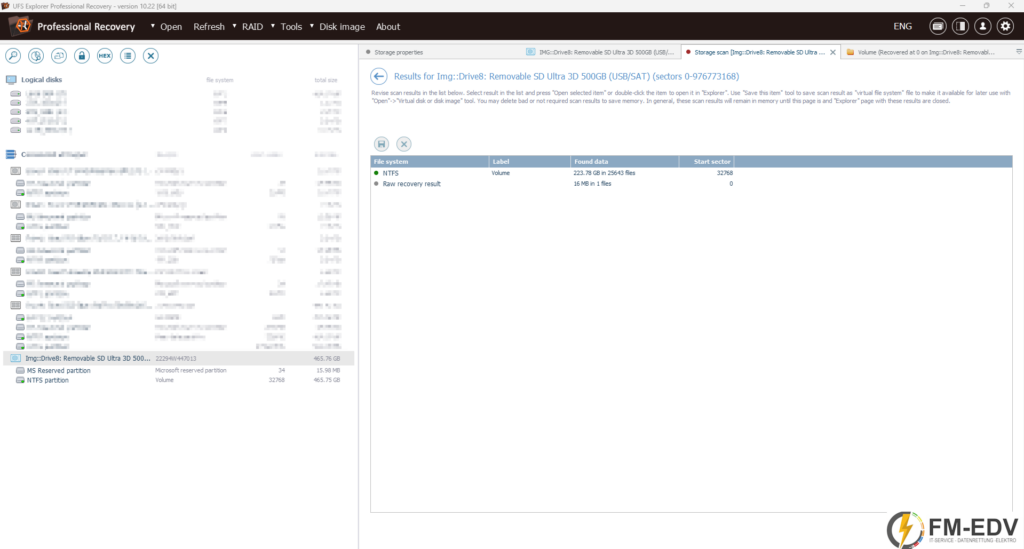Open the About menu item
The image size is (1024, 549).
coord(388,27)
